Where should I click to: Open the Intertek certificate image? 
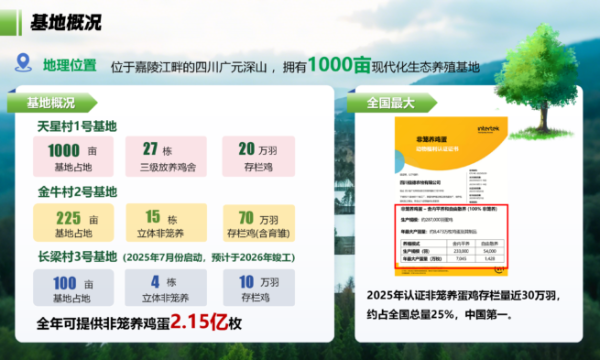click(x=451, y=196)
